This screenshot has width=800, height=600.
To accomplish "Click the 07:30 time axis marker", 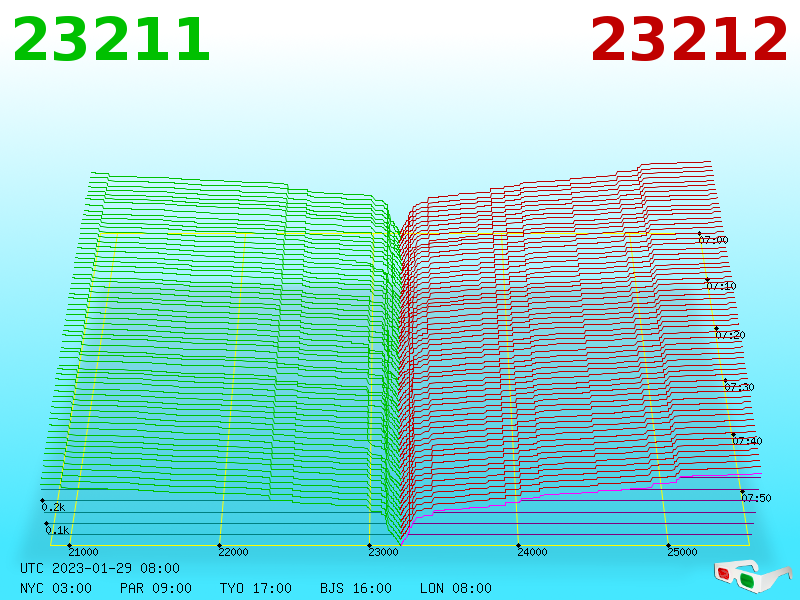I will tap(739, 387).
